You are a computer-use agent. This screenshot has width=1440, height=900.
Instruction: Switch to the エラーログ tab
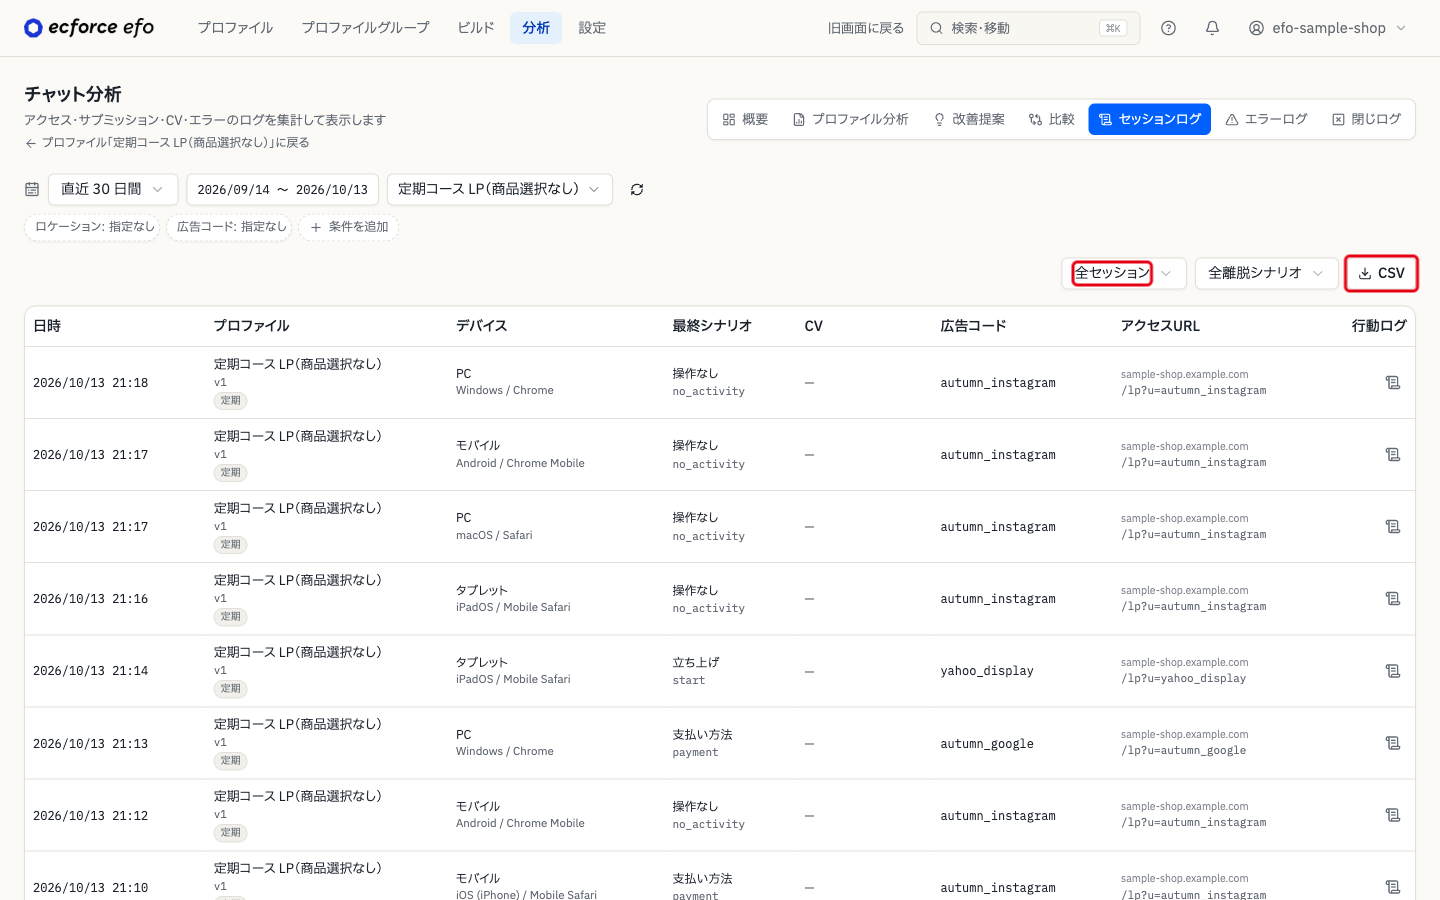(1266, 119)
